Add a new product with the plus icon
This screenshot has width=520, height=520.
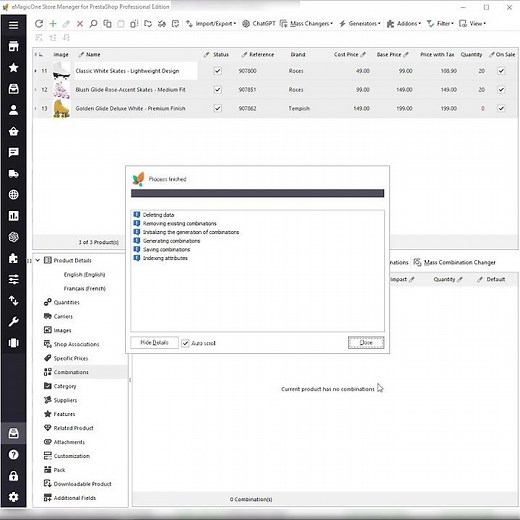[x=53, y=24]
